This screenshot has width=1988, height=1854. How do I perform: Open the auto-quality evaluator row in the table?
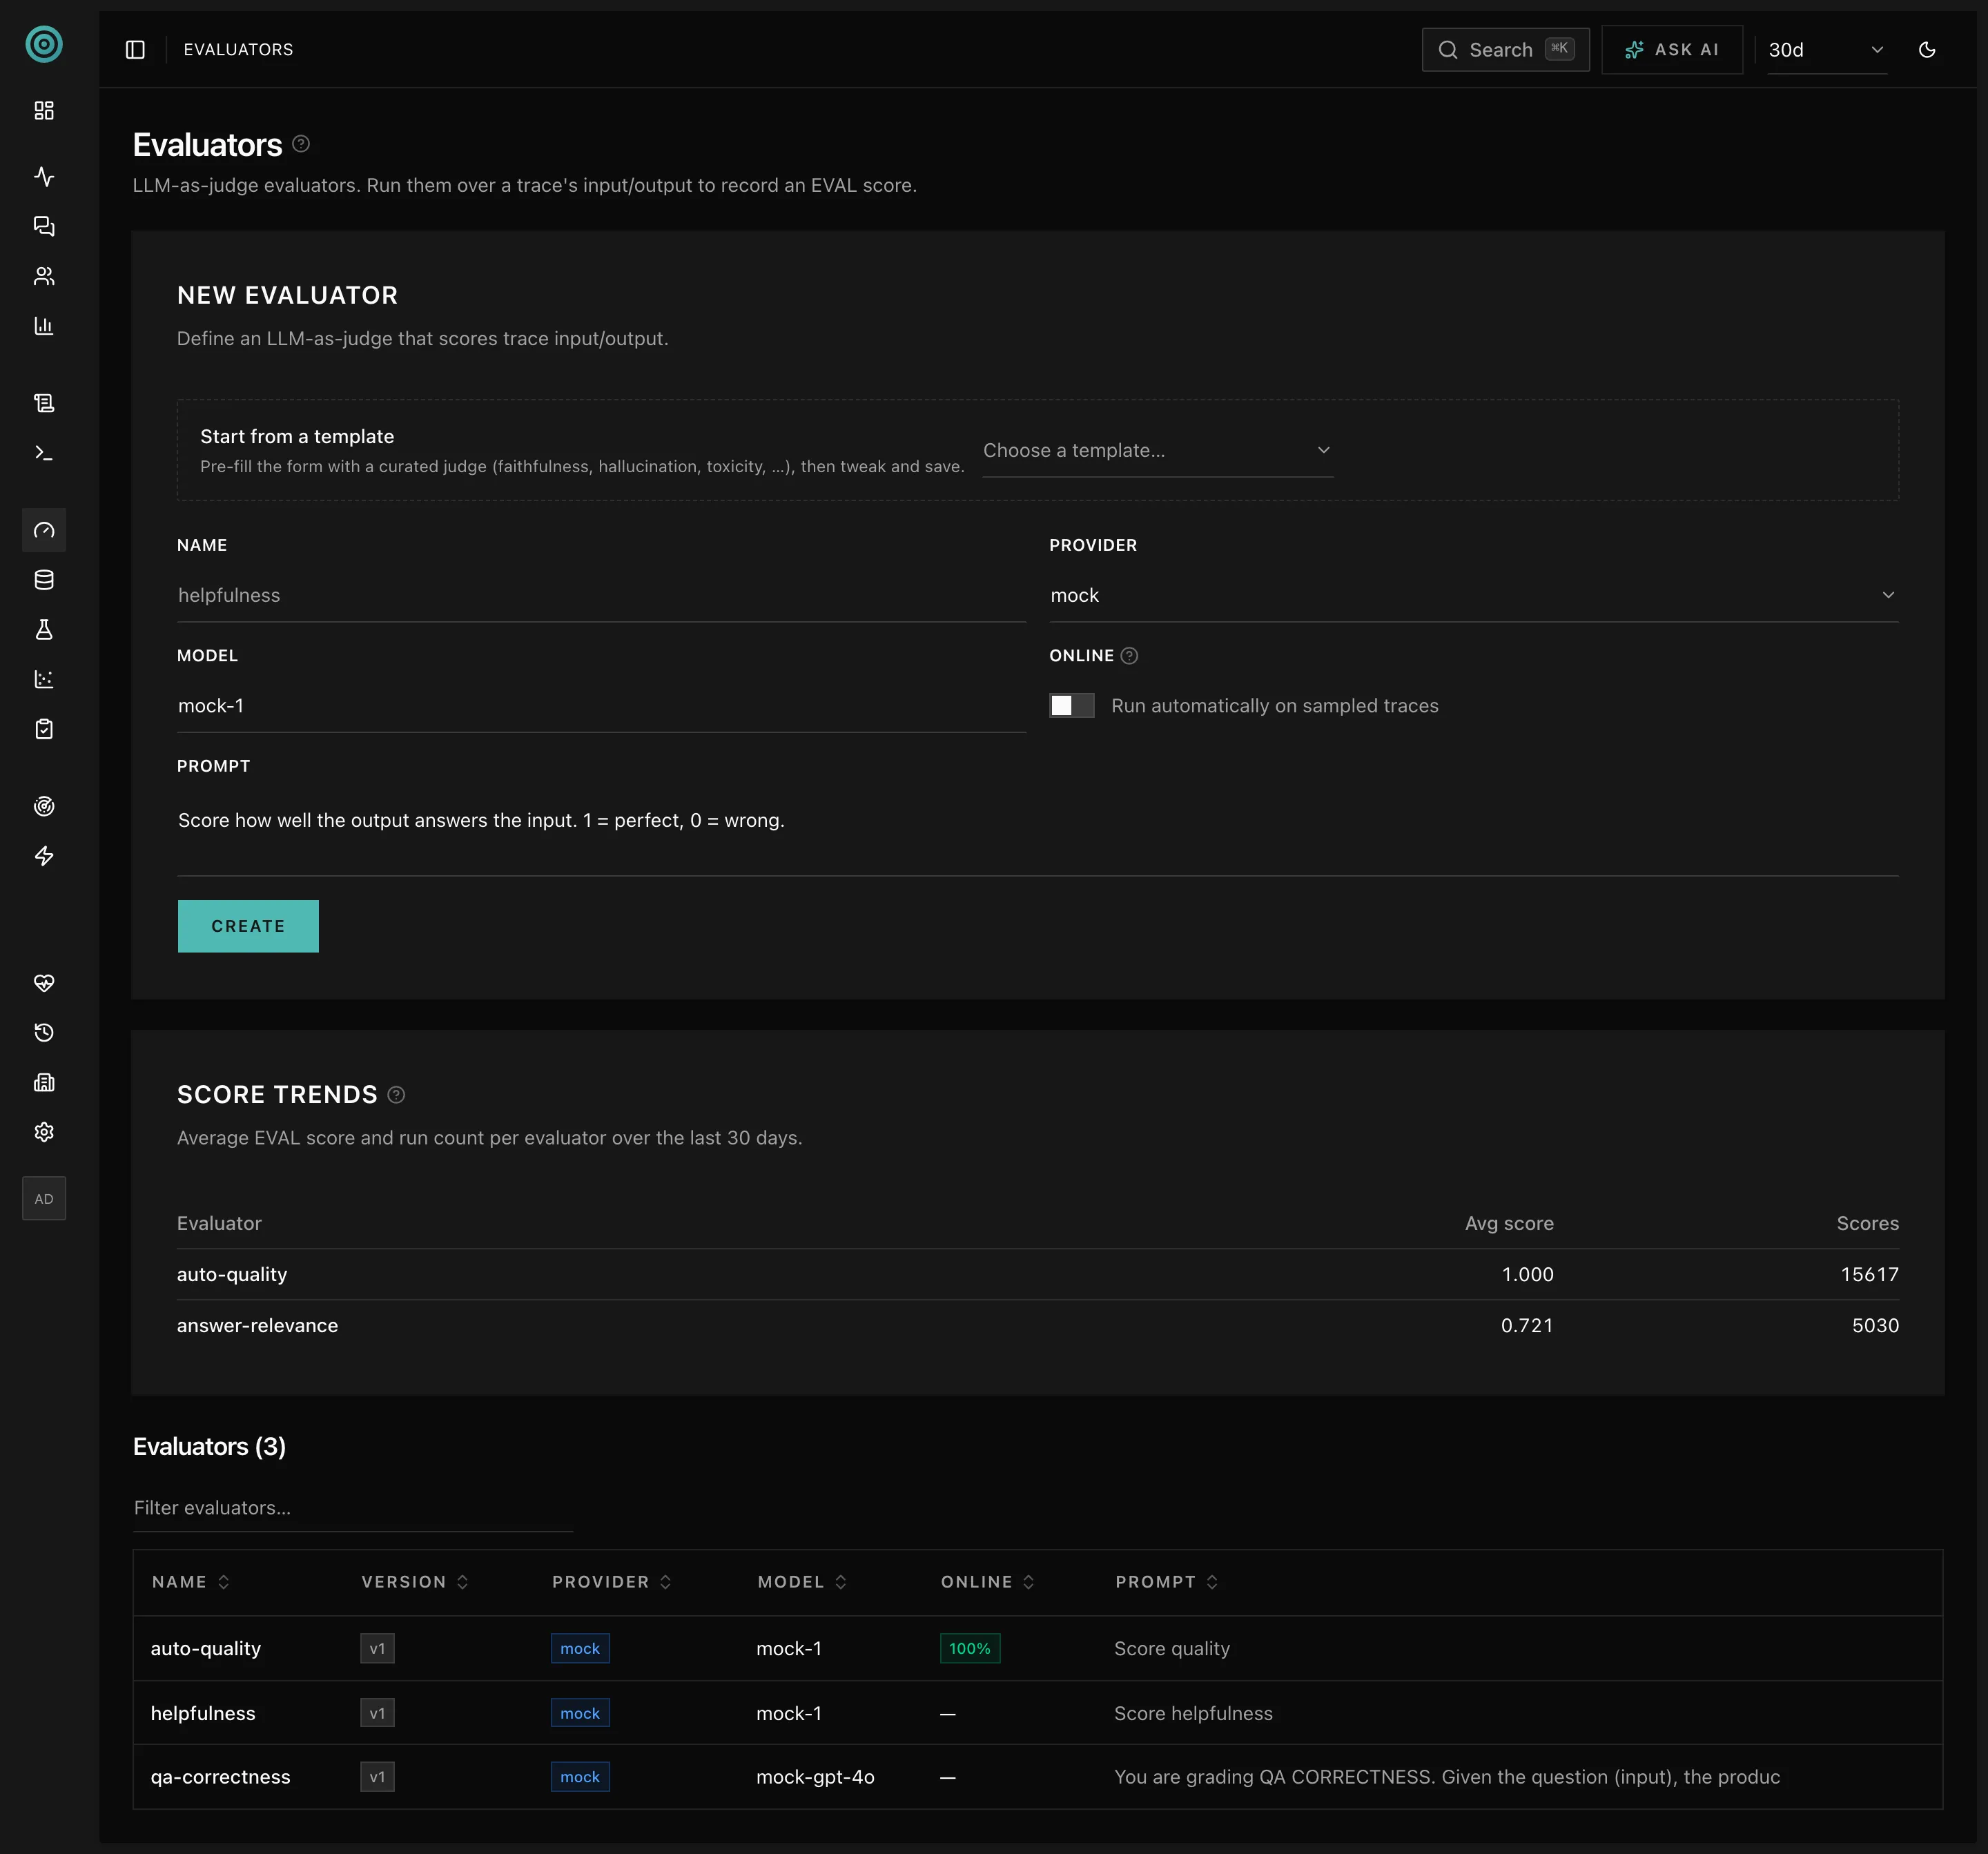pos(1037,1648)
